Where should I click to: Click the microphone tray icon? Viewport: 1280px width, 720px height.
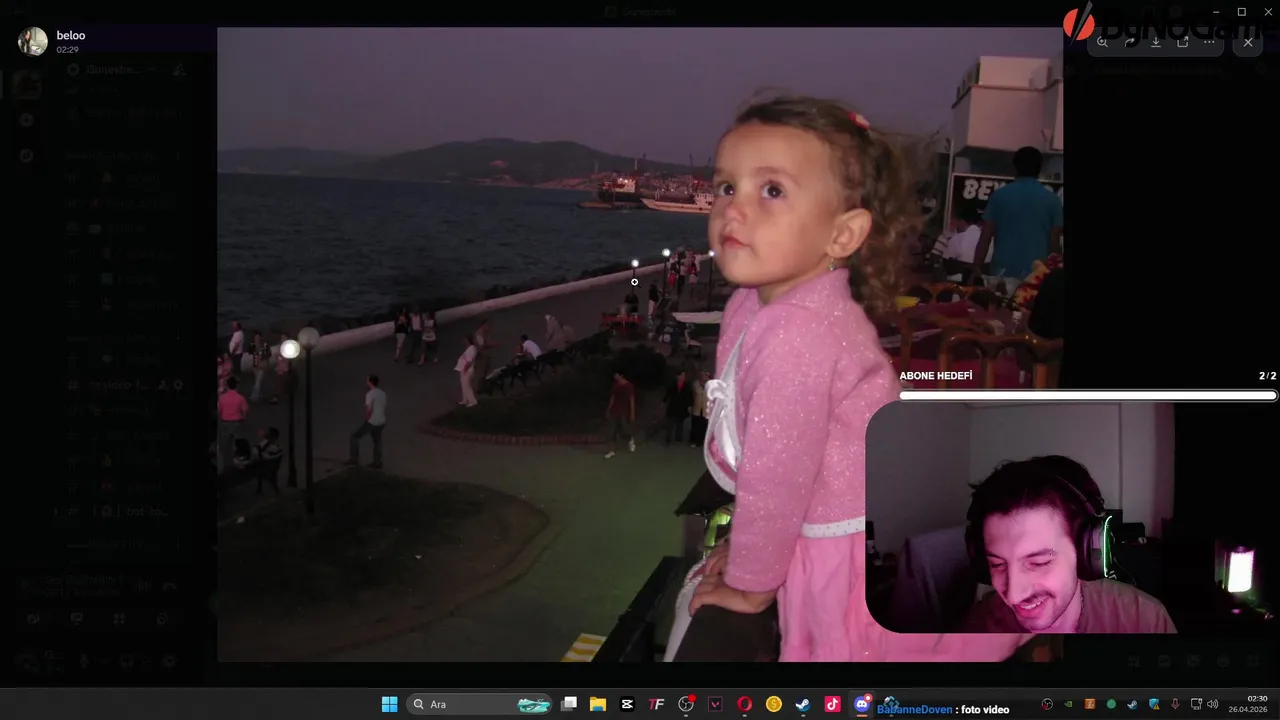tap(1175, 704)
